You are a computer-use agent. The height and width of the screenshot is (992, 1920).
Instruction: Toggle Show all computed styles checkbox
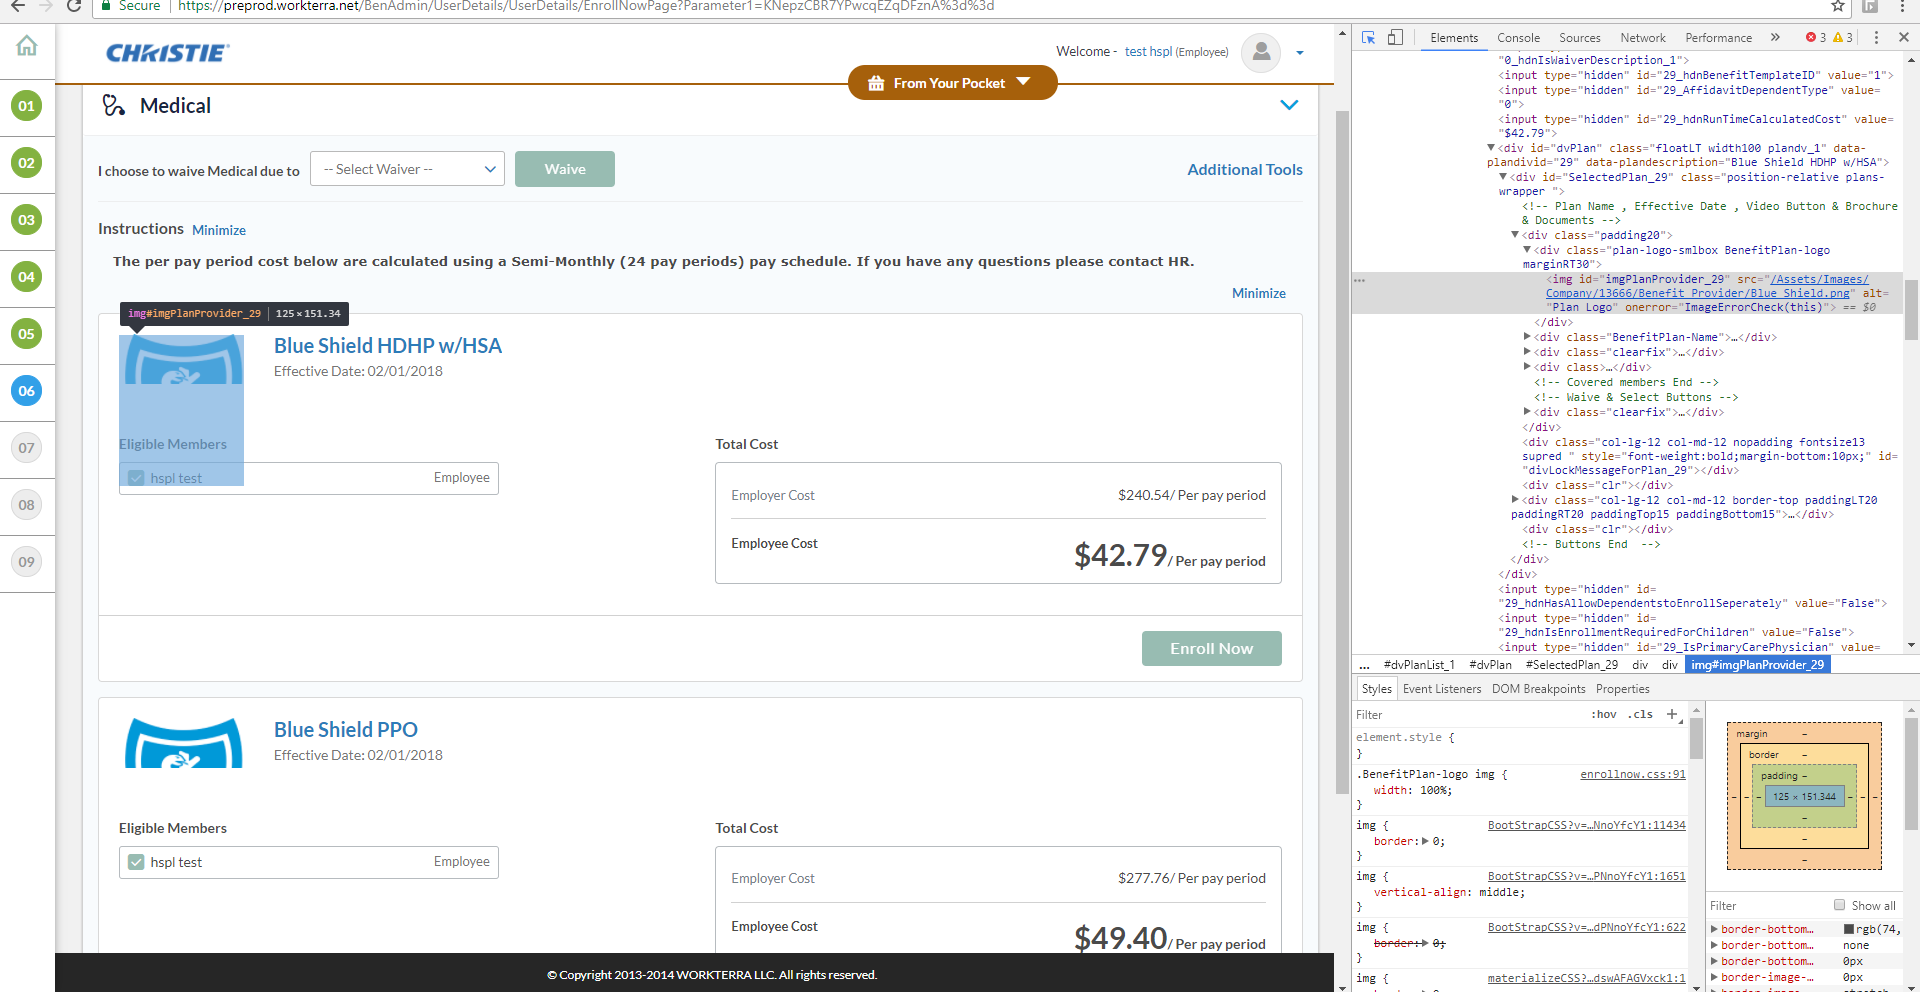1839,905
